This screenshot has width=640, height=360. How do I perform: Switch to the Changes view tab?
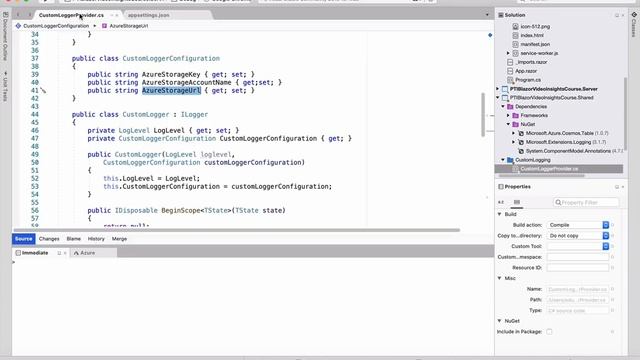tap(49, 239)
